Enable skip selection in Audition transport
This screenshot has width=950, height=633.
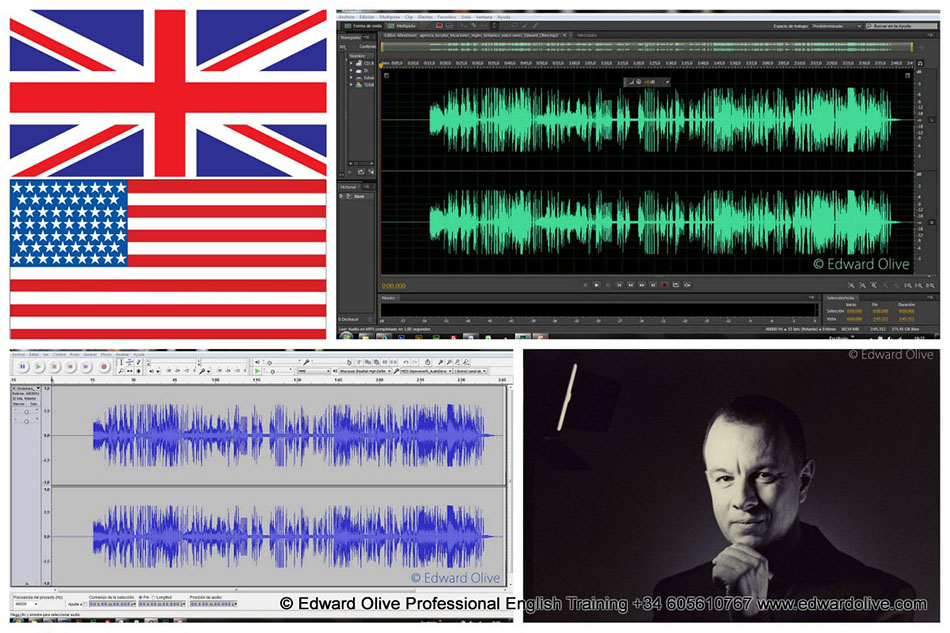tap(687, 285)
